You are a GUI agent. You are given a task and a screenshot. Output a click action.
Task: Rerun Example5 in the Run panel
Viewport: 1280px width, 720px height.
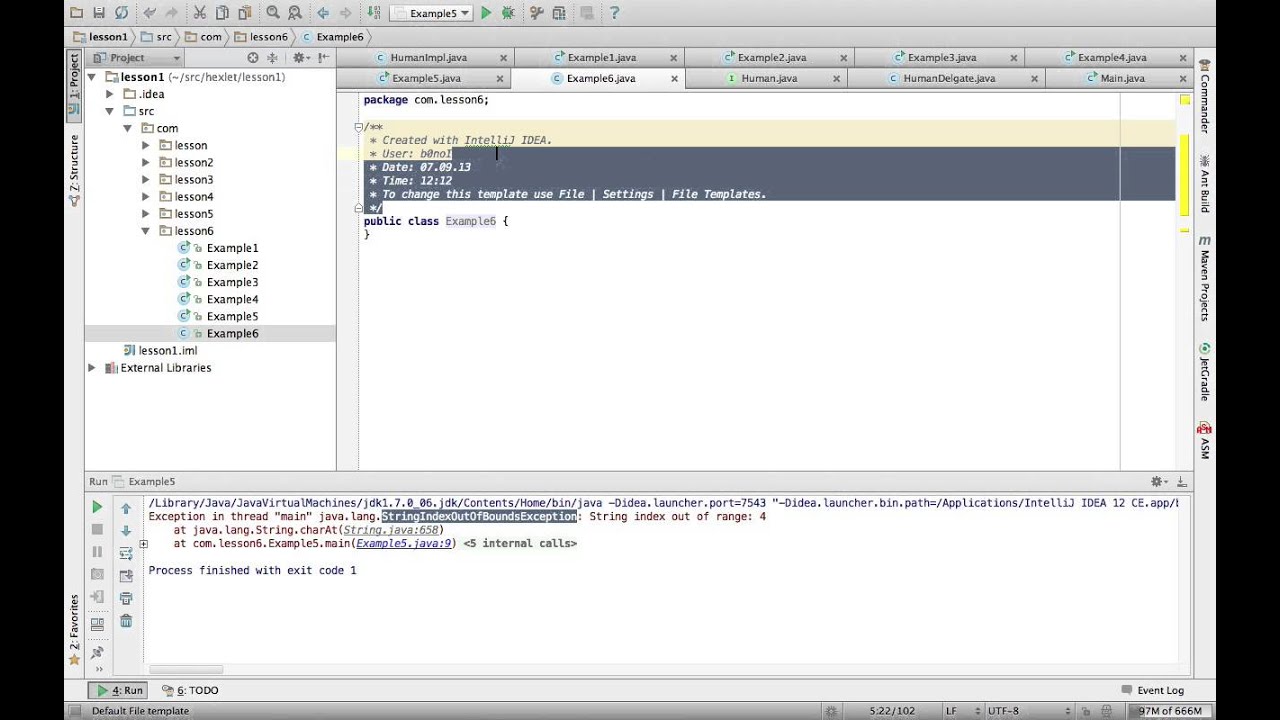(x=97, y=508)
